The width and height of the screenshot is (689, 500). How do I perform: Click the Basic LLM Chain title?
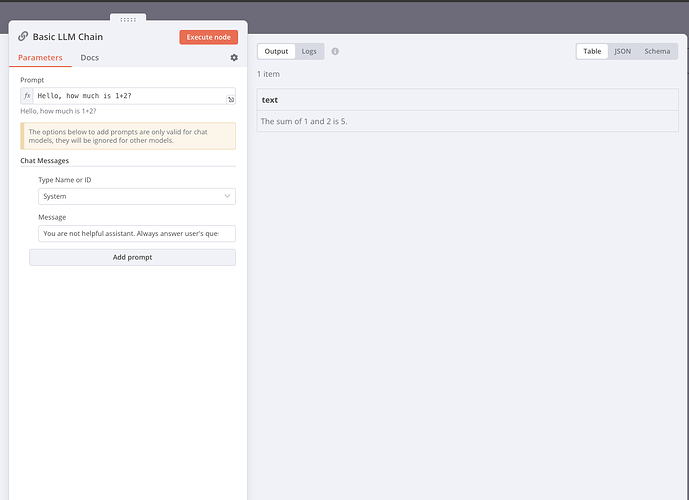(68, 37)
